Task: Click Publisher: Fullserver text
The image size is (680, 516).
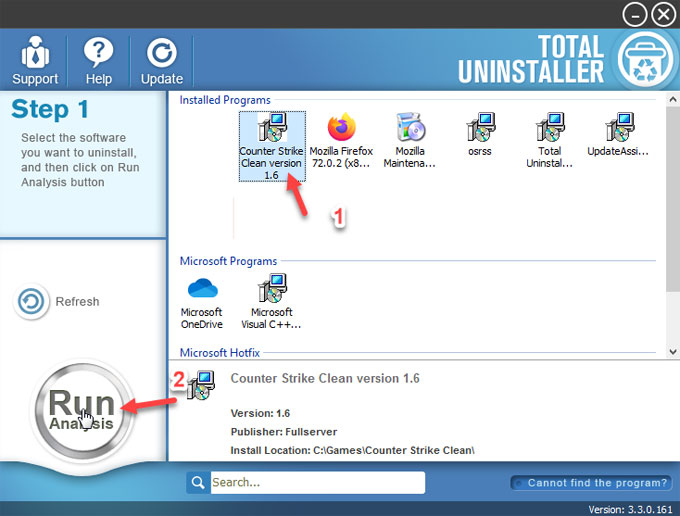Action: point(284,432)
